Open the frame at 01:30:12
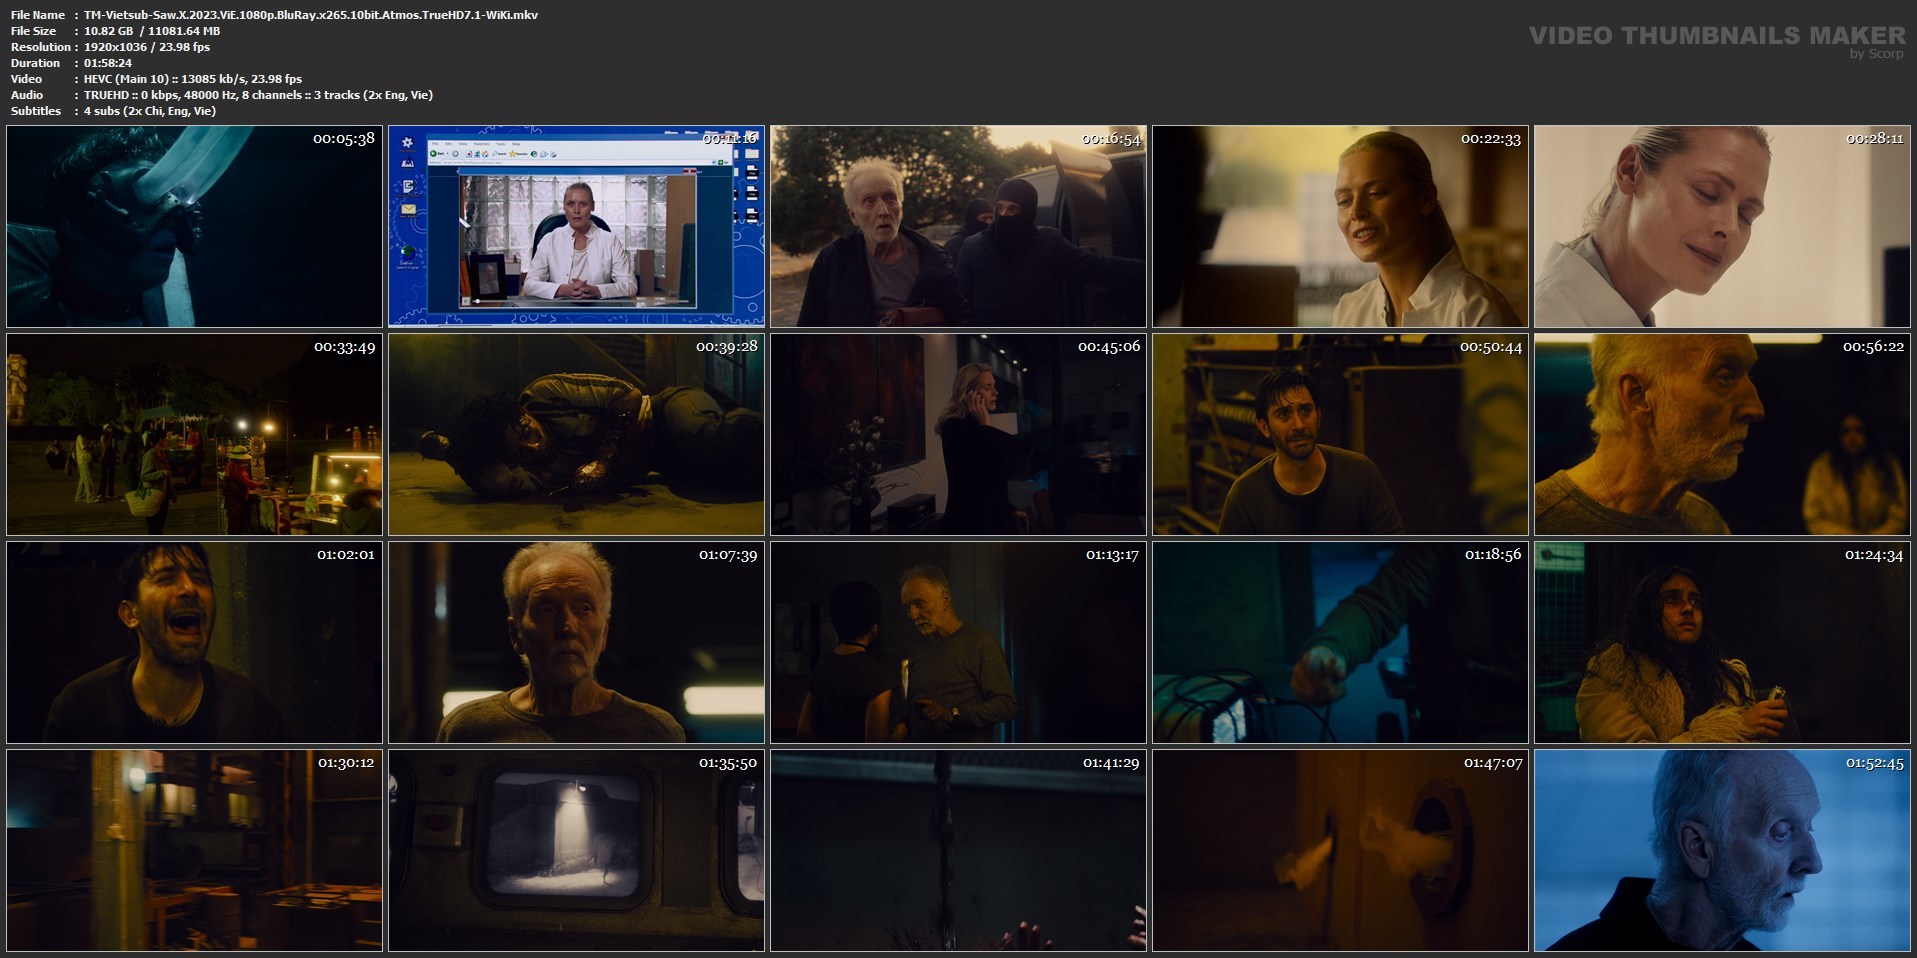The height and width of the screenshot is (958, 1917). pyautogui.click(x=194, y=850)
